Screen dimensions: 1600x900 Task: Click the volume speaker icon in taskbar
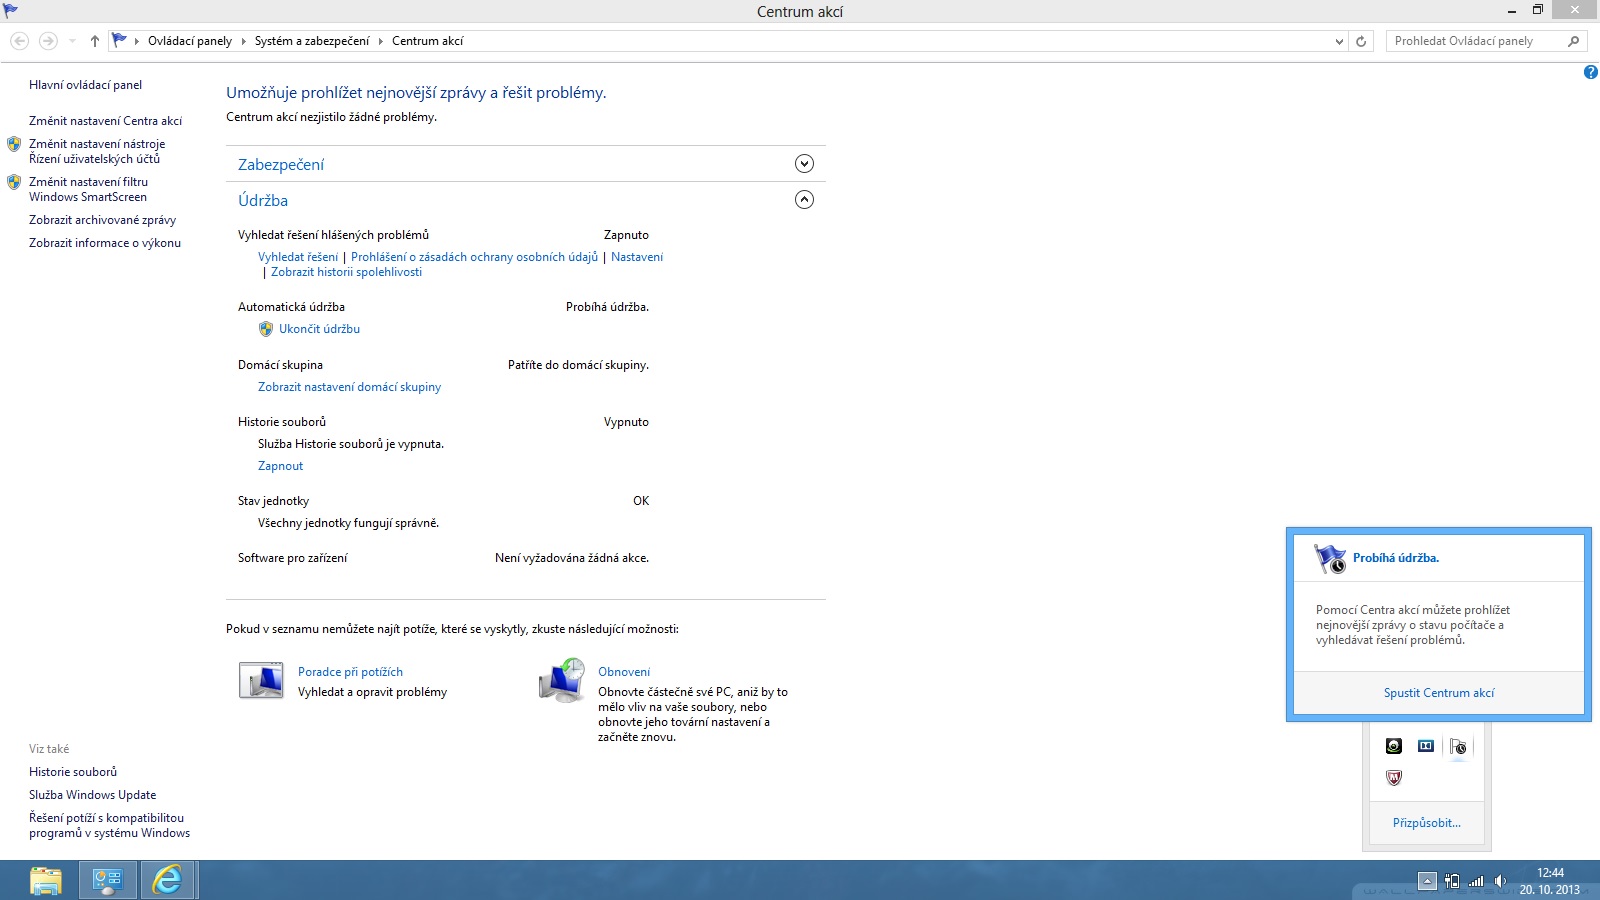pos(1500,881)
